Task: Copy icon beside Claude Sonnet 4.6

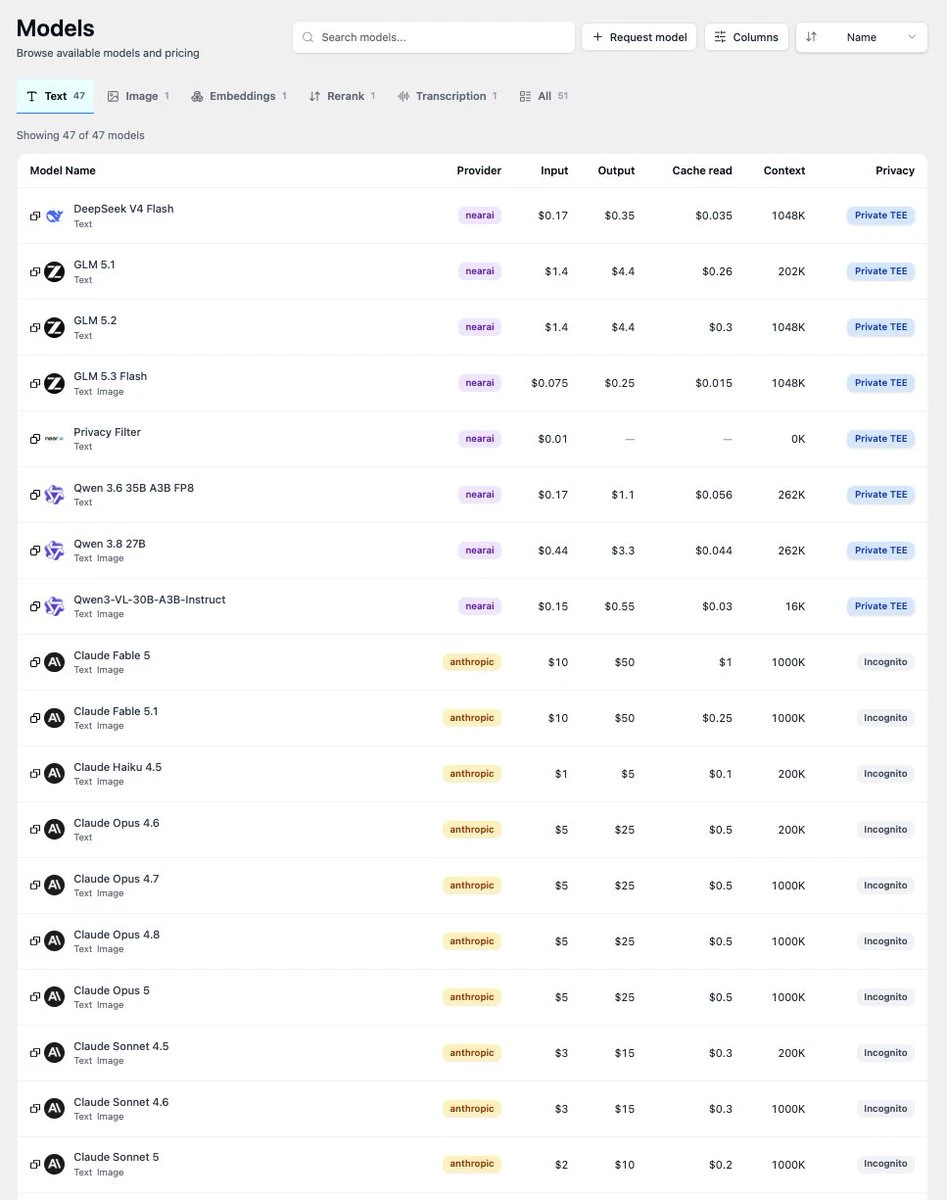Action: pos(35,1109)
